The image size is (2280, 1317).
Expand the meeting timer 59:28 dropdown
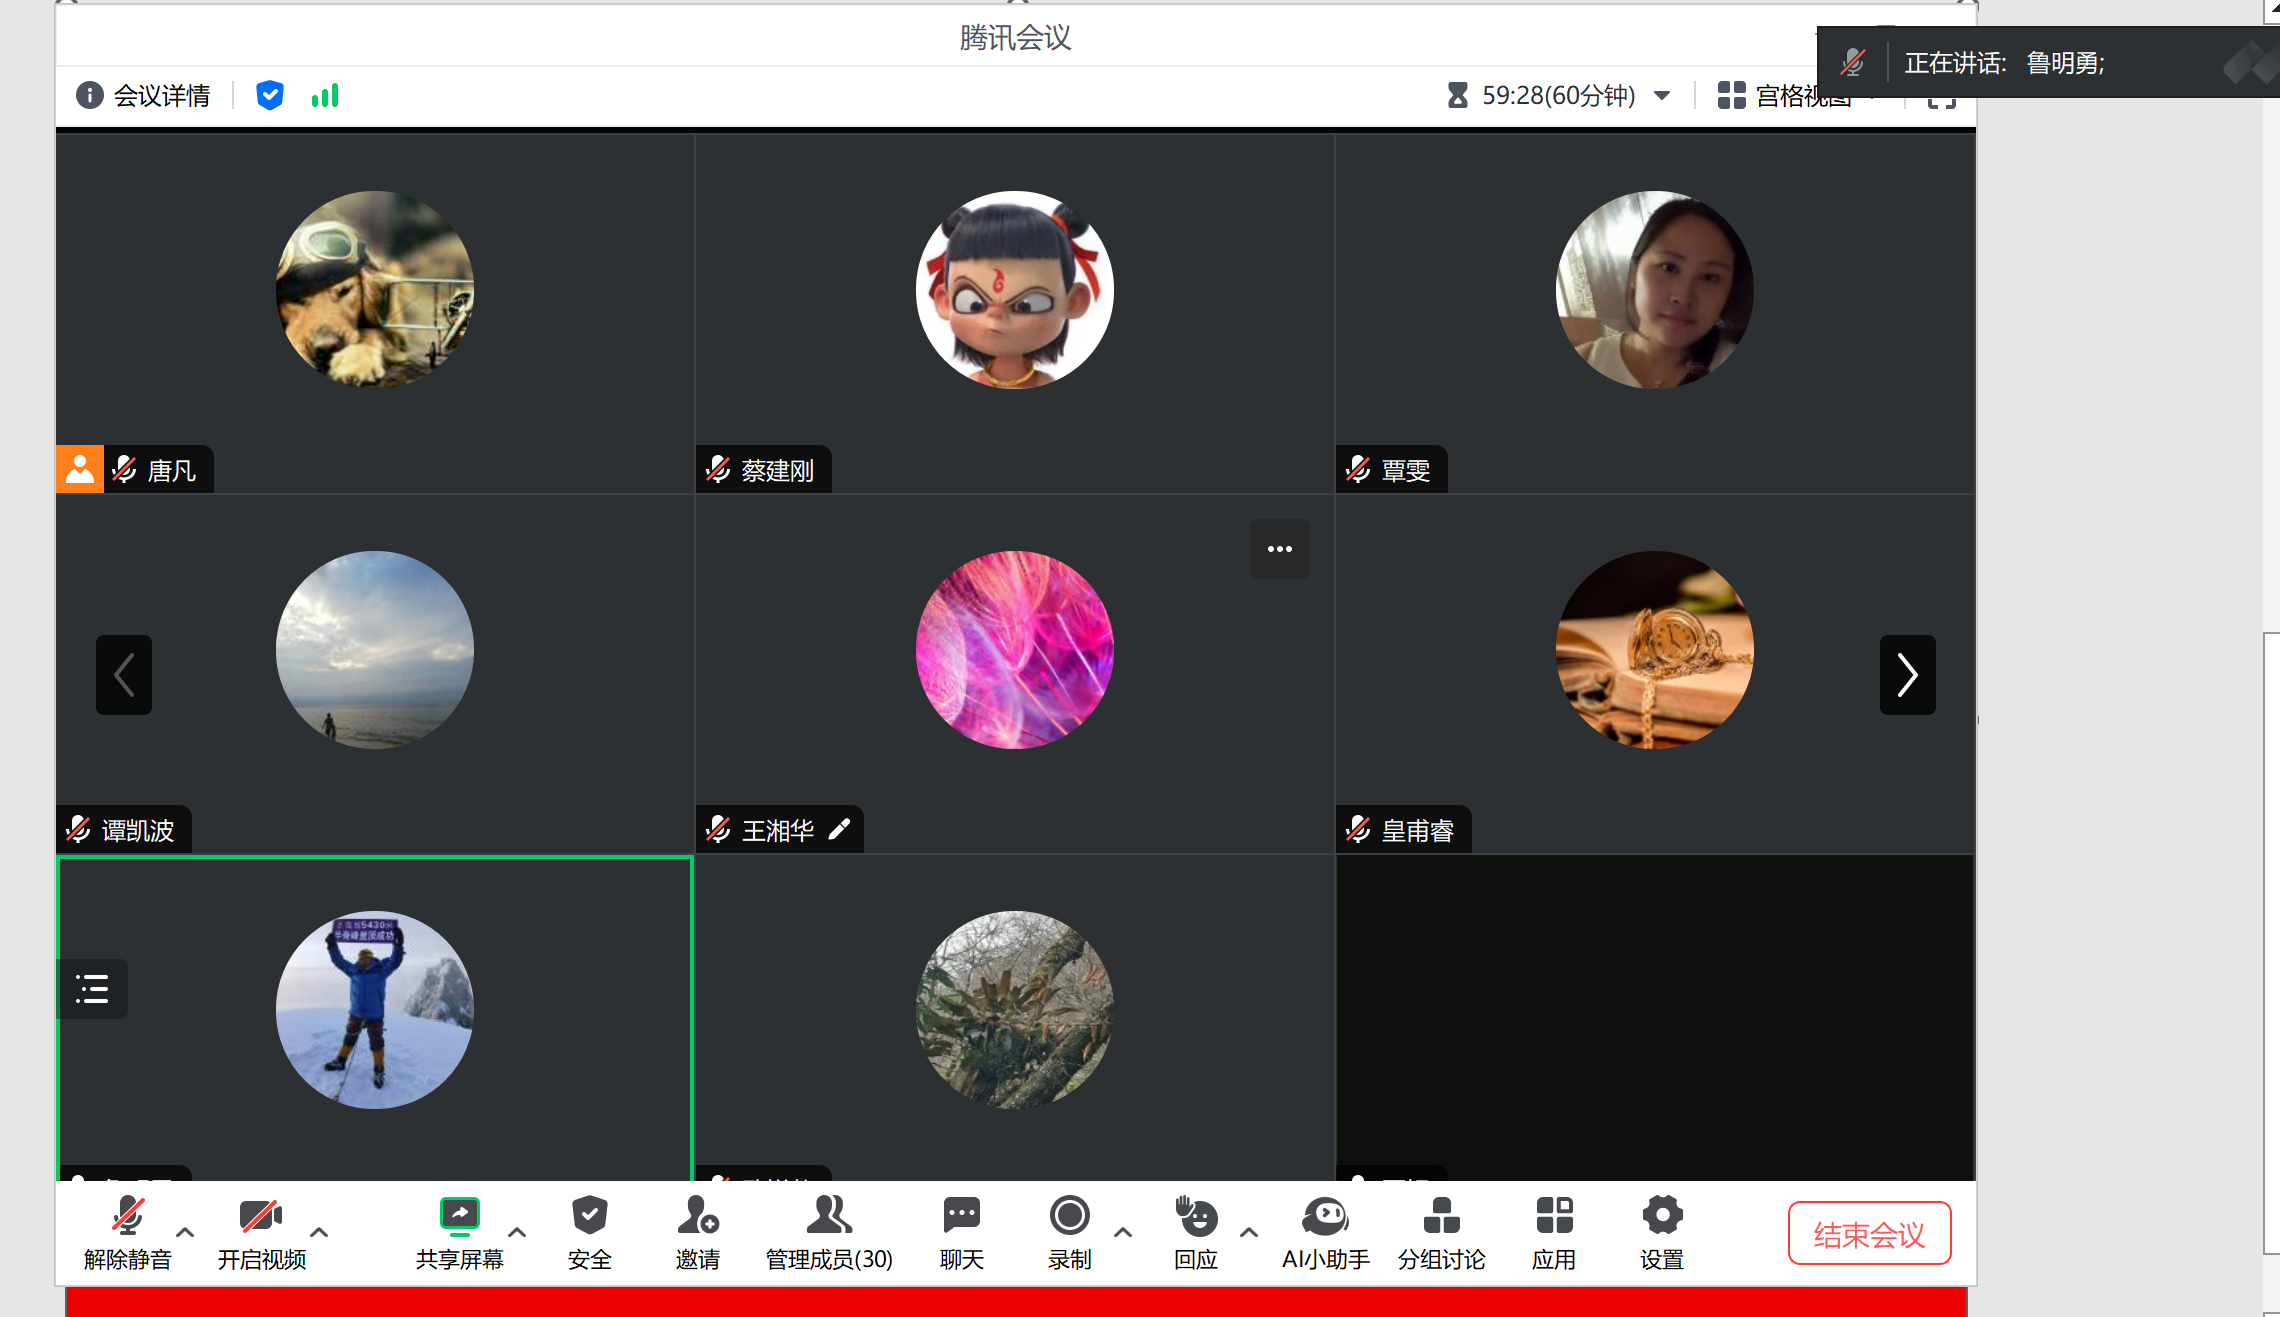click(1662, 96)
